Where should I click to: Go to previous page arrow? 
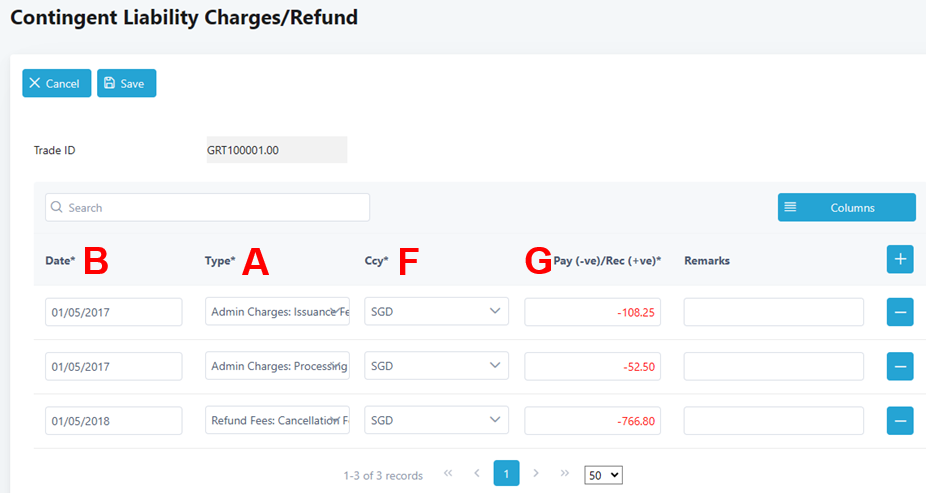pos(477,473)
